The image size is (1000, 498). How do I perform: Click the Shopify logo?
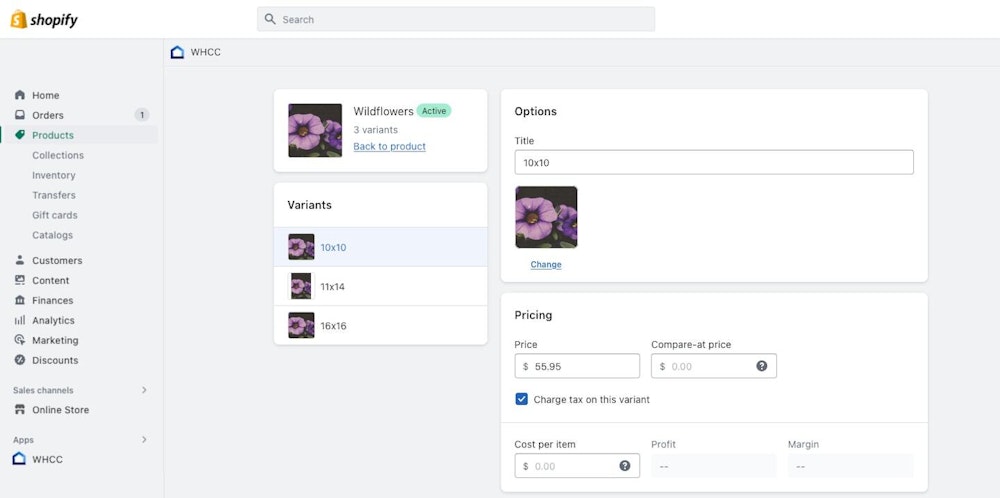44,19
